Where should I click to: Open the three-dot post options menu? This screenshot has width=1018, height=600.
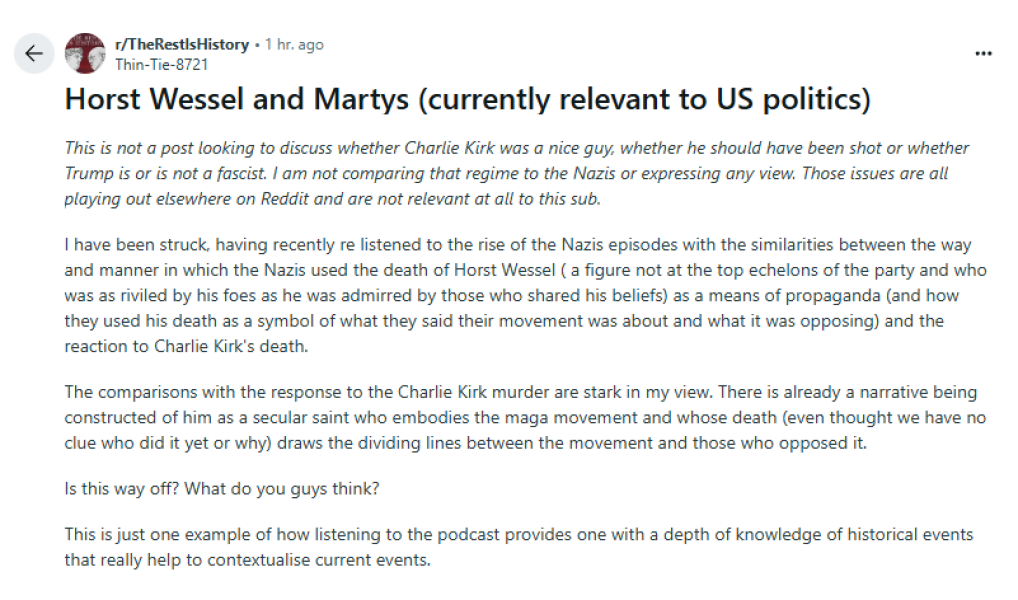pos(983,53)
